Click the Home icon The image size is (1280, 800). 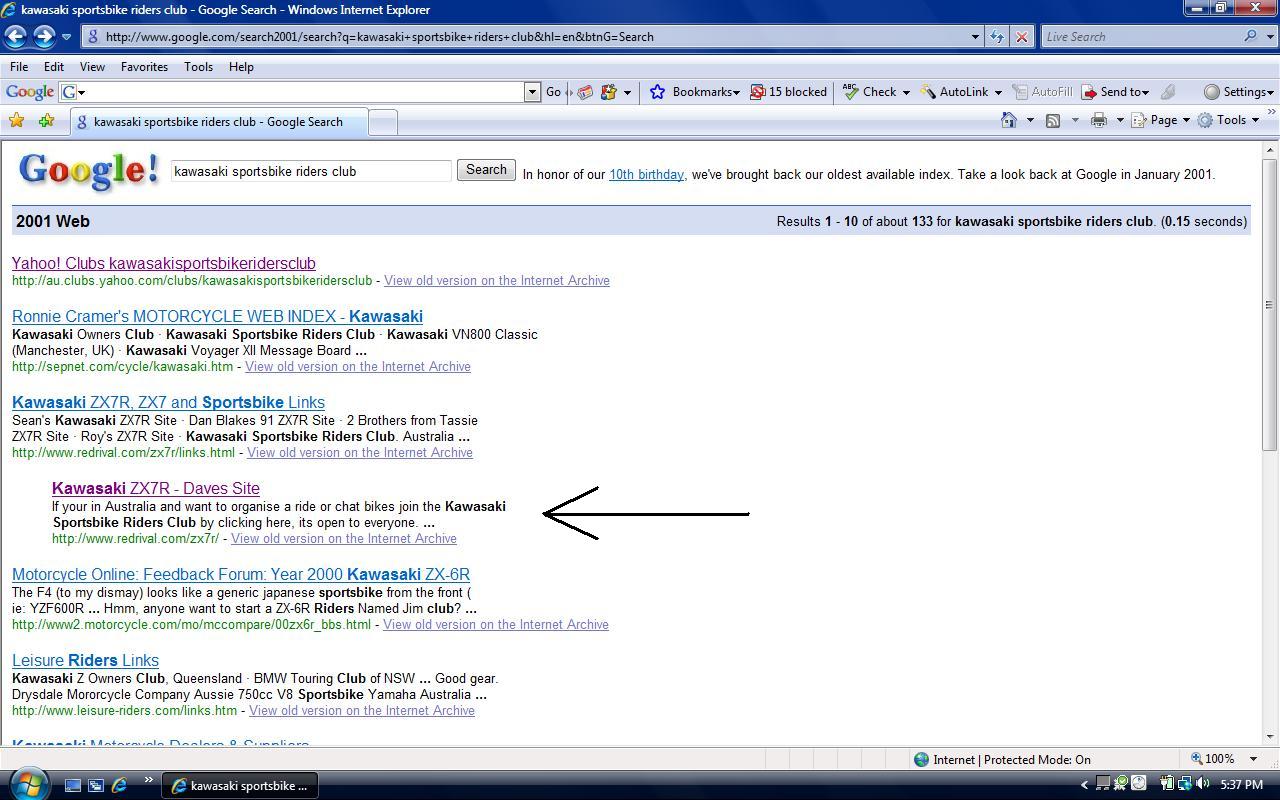[x=1009, y=119]
